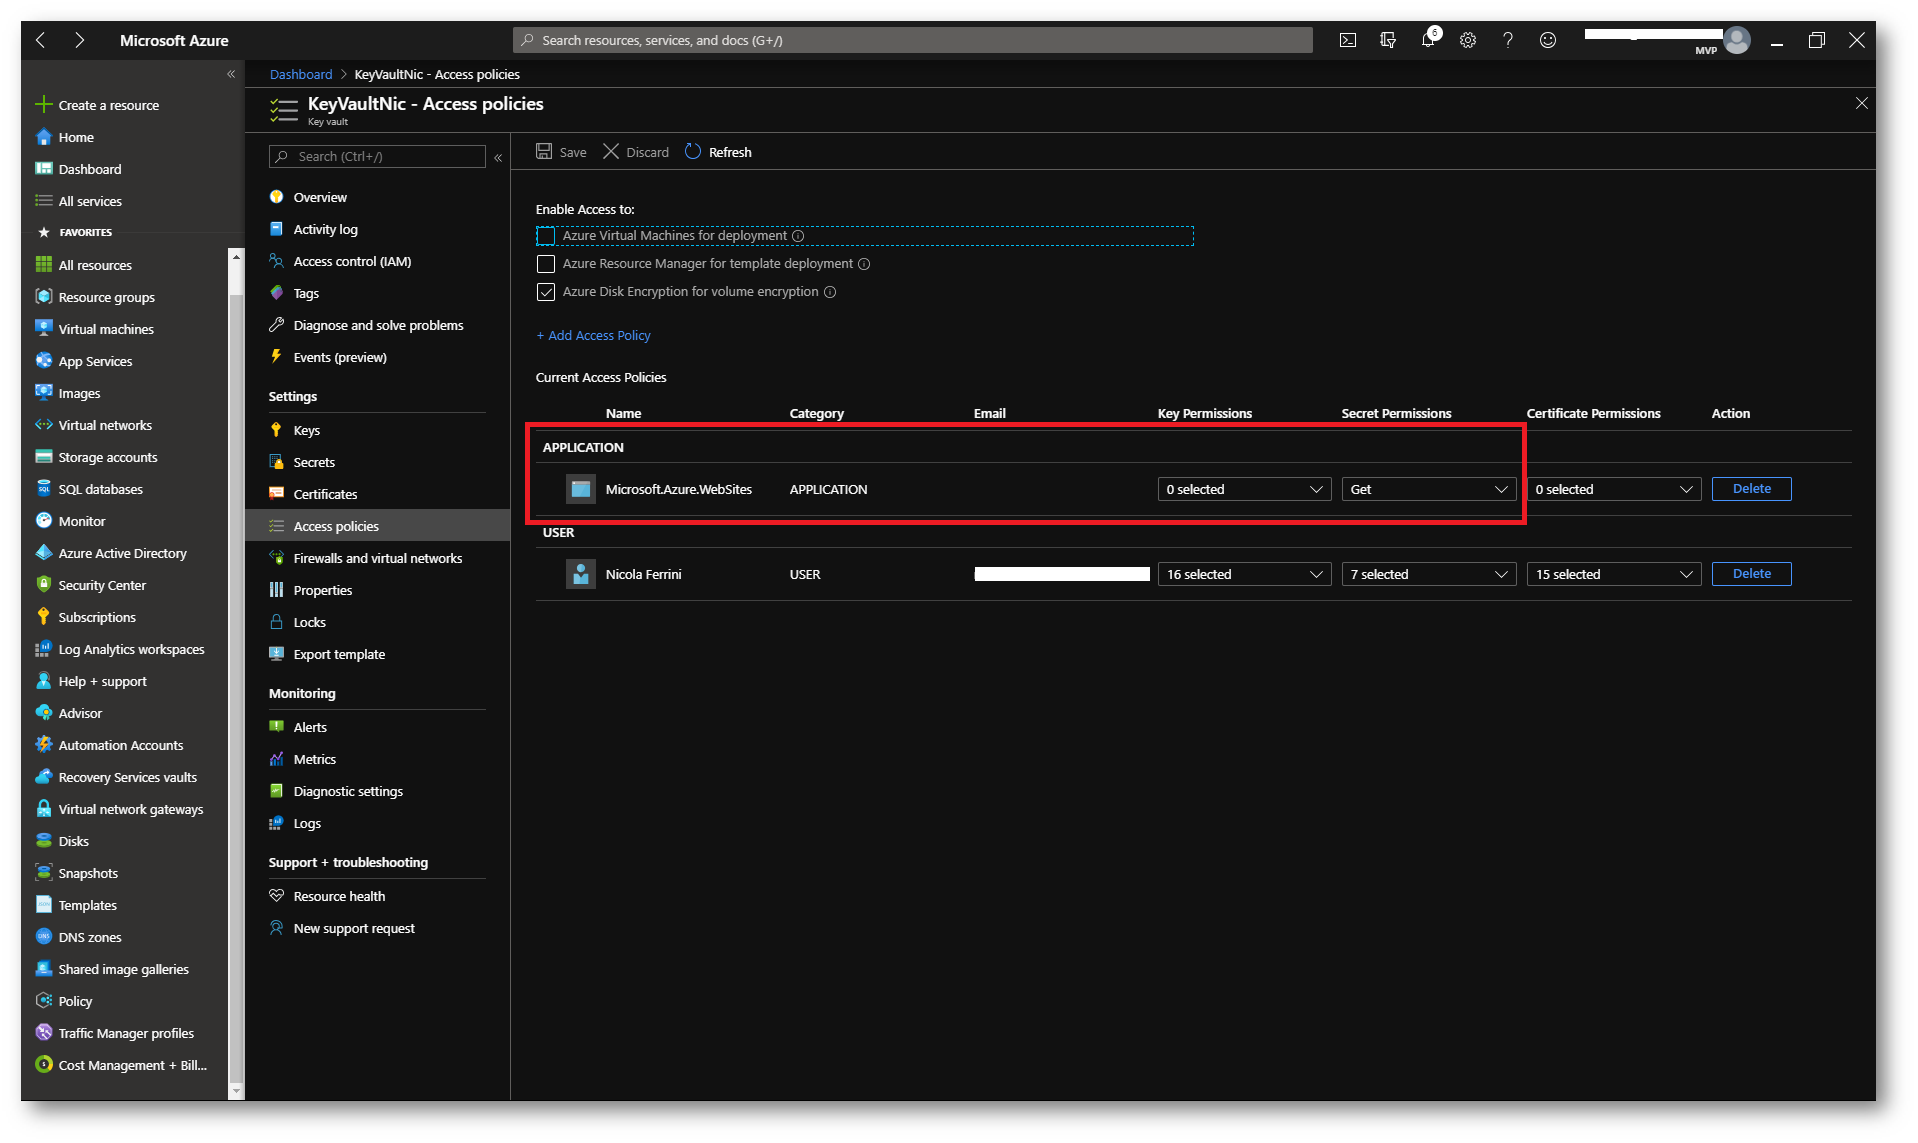Screen dimensions: 1918x1143
Task: Open Secrets under Settings
Action: [x=314, y=462]
